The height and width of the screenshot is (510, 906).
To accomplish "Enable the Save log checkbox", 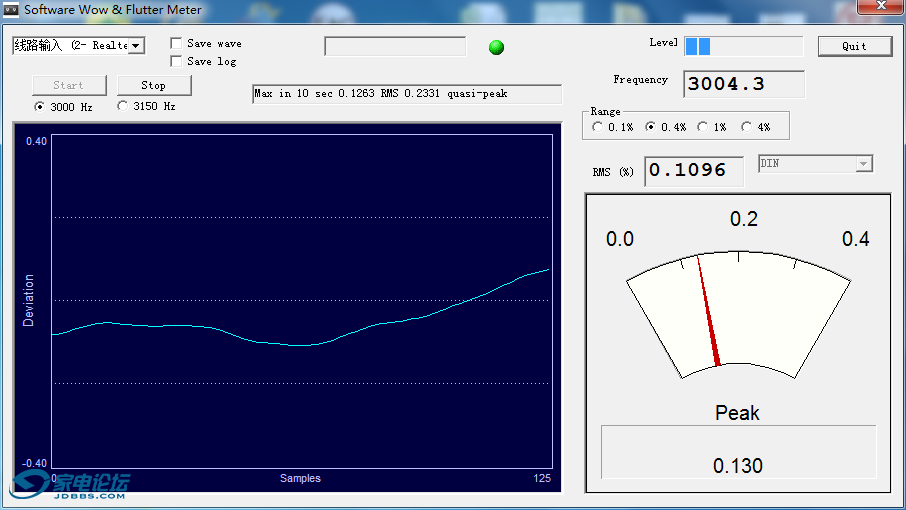I will [x=176, y=61].
